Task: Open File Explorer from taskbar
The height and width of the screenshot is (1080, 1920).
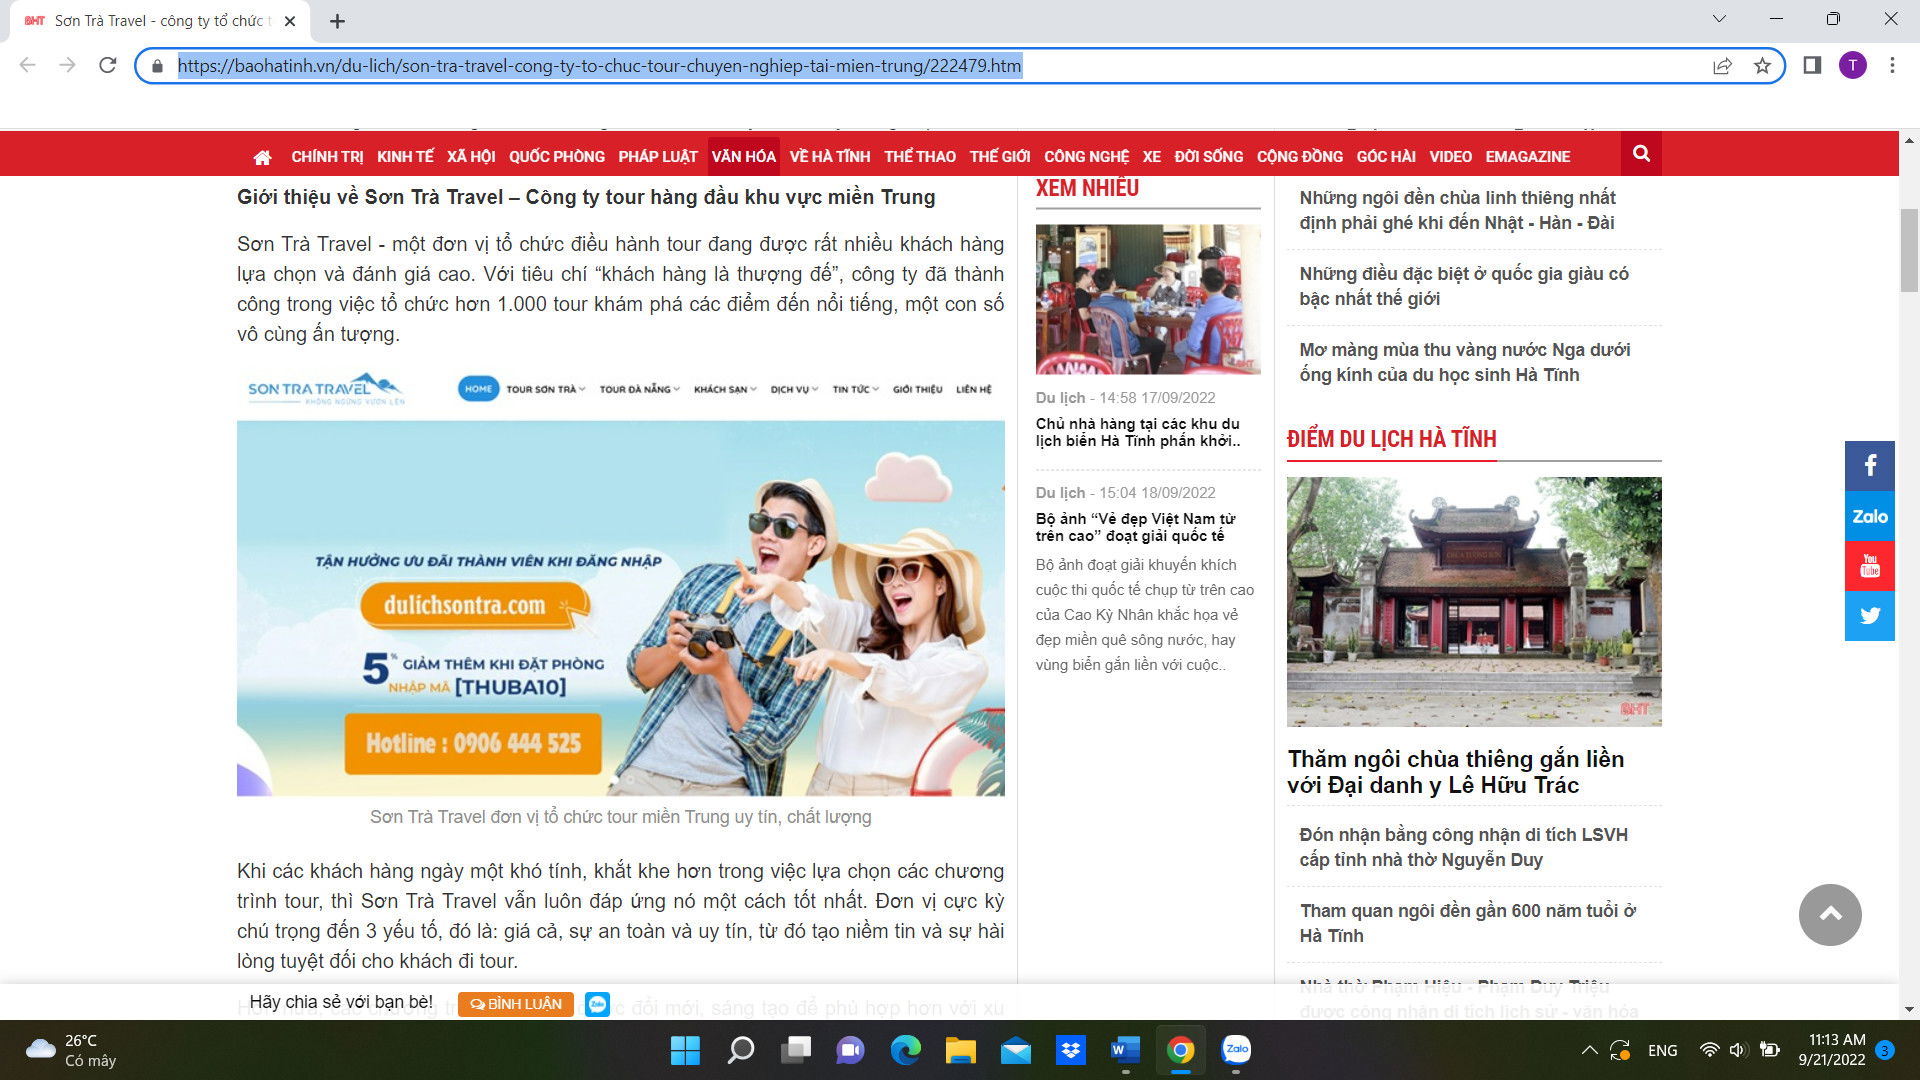Action: [960, 1050]
